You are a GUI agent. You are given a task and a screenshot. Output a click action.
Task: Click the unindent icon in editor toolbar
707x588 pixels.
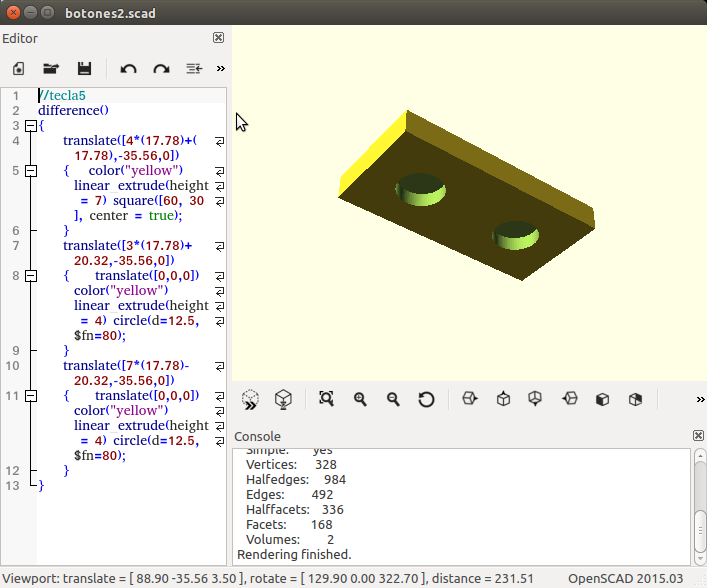pos(194,69)
